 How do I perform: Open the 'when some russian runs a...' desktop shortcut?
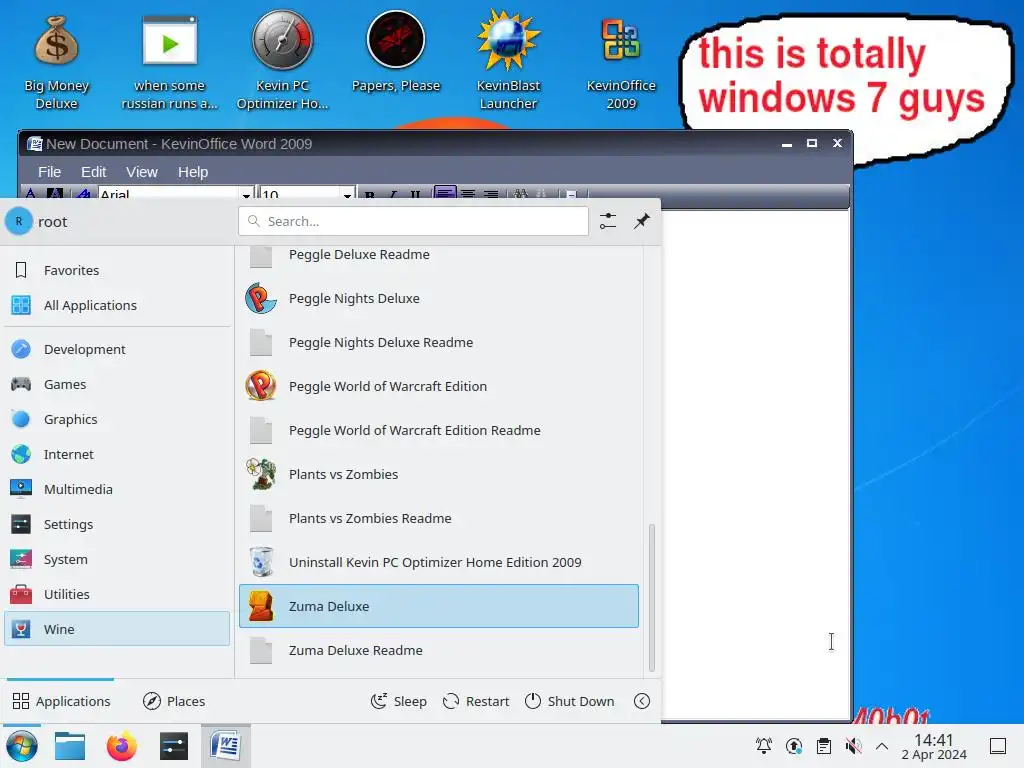tap(169, 62)
